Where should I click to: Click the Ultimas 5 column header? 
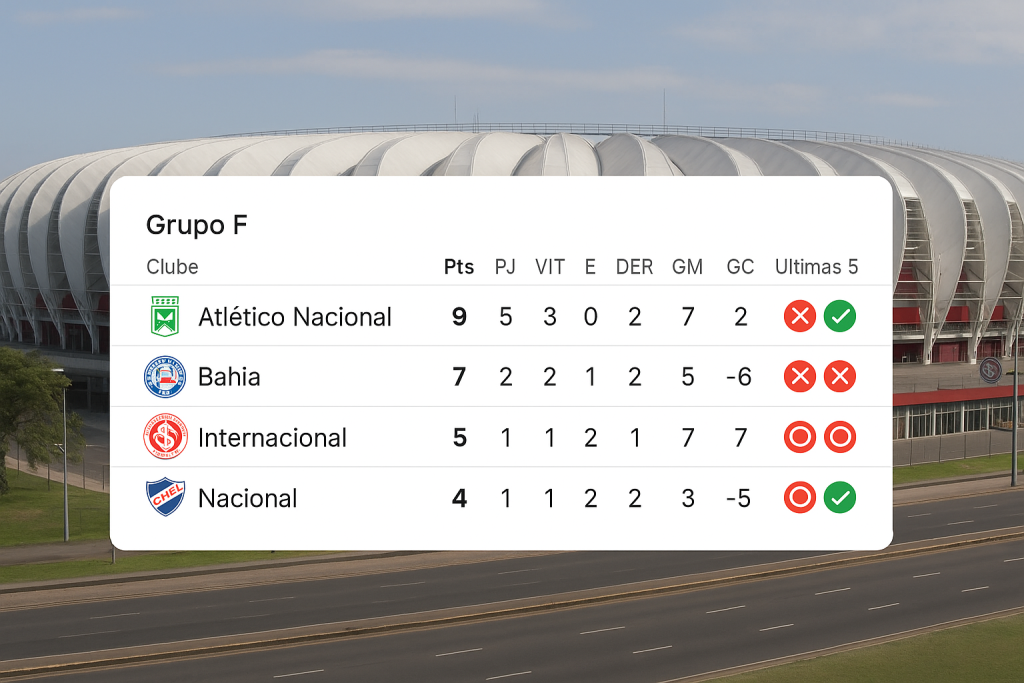pyautogui.click(x=816, y=266)
